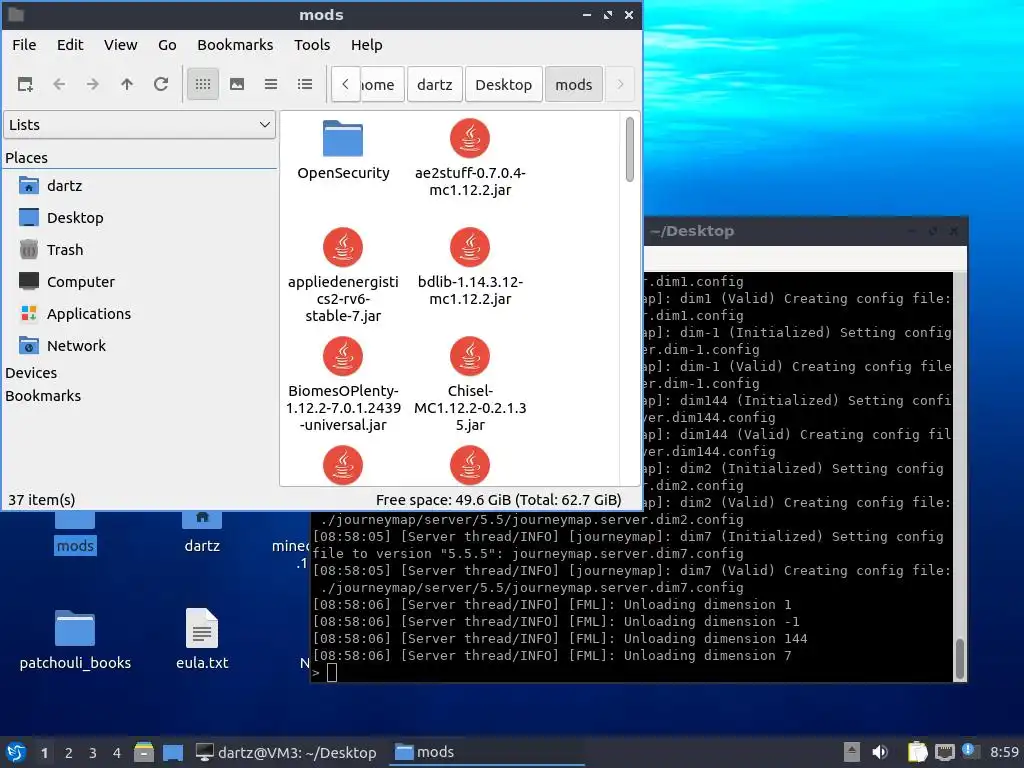Open the Lists side pane dropdown

click(x=139, y=125)
